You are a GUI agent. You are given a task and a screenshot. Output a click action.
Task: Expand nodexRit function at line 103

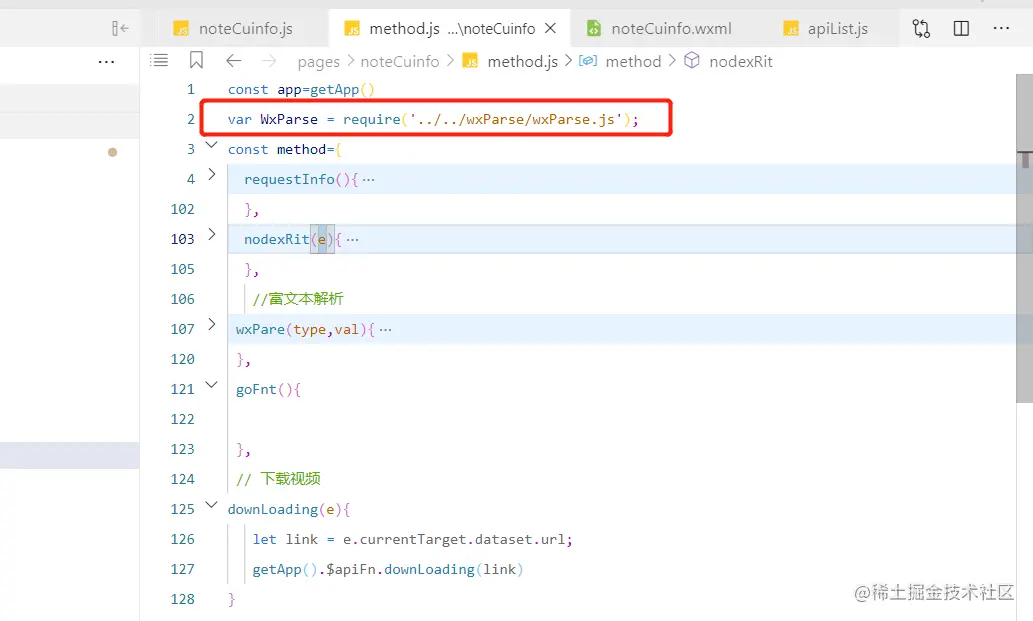click(211, 234)
